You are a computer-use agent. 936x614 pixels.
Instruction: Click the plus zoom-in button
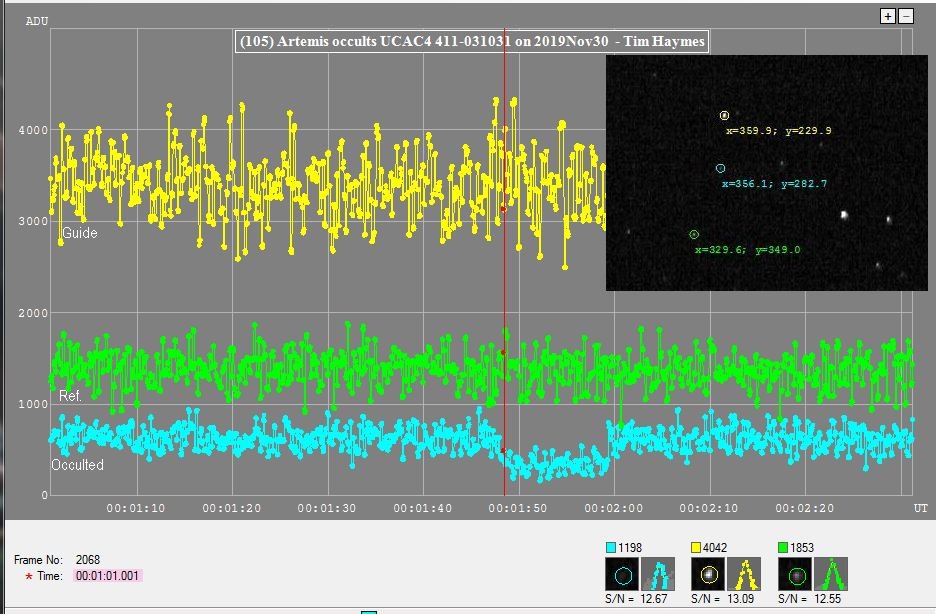pyautogui.click(x=887, y=16)
